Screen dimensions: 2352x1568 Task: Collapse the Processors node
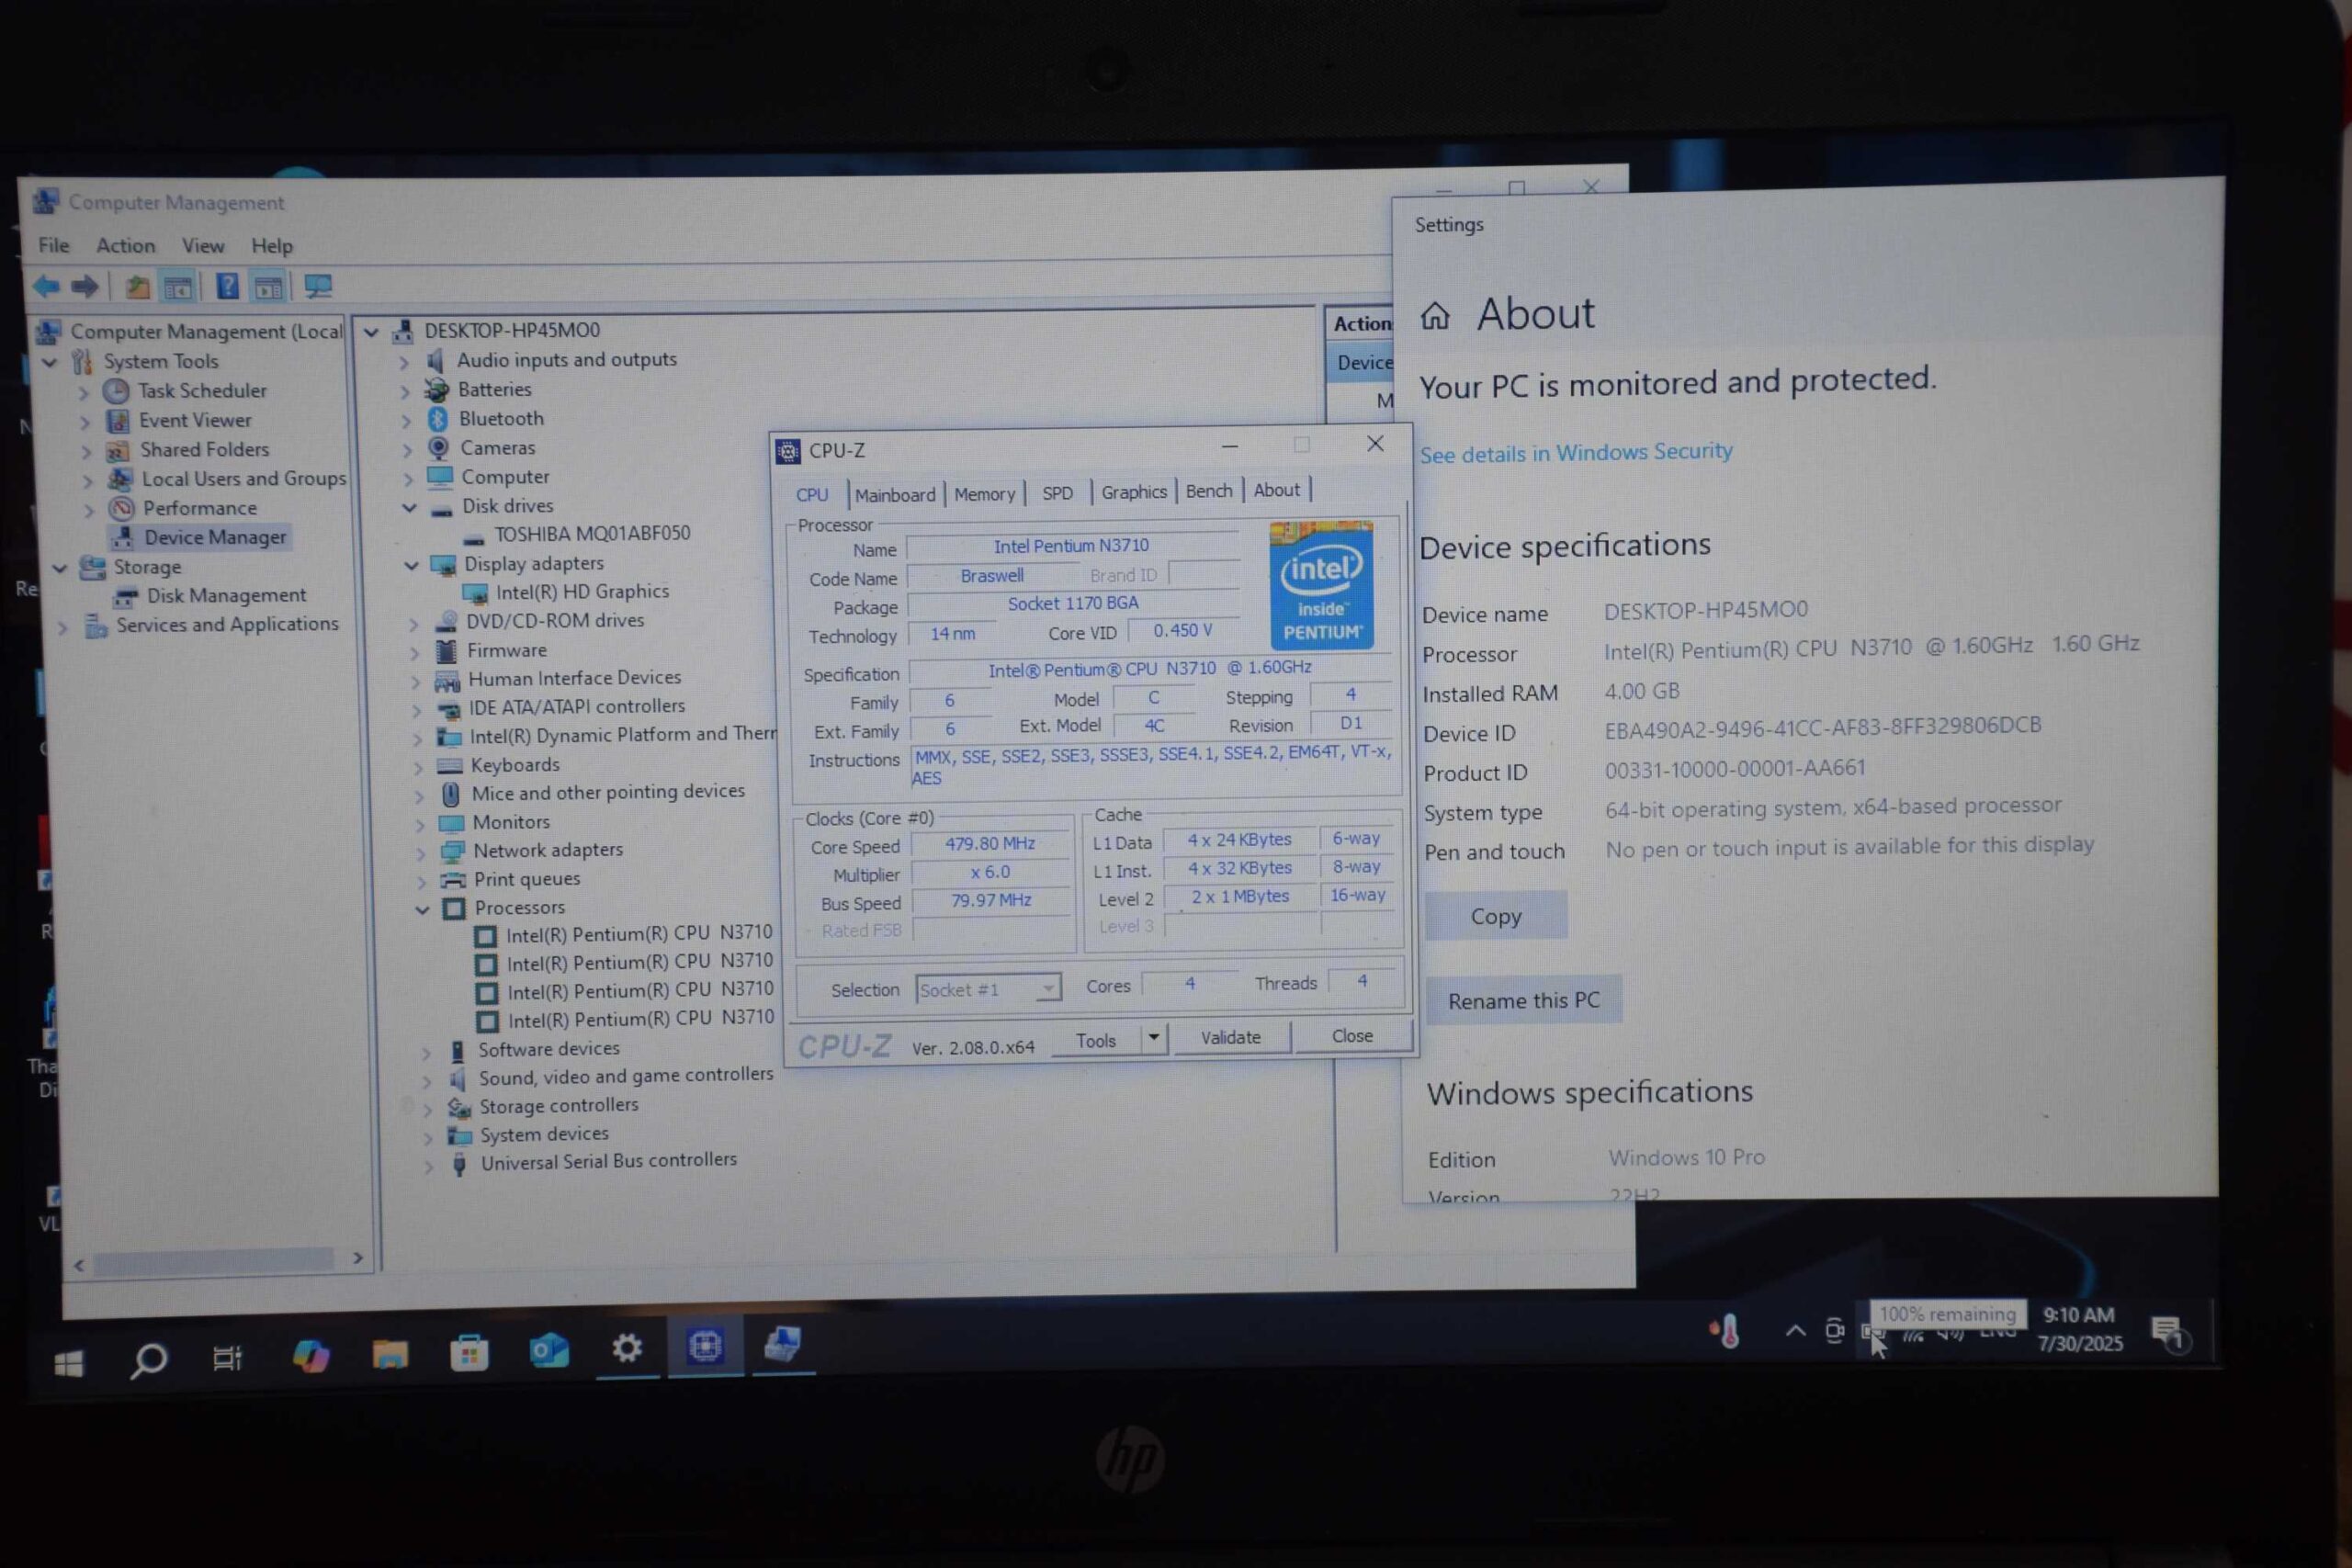(x=422, y=910)
